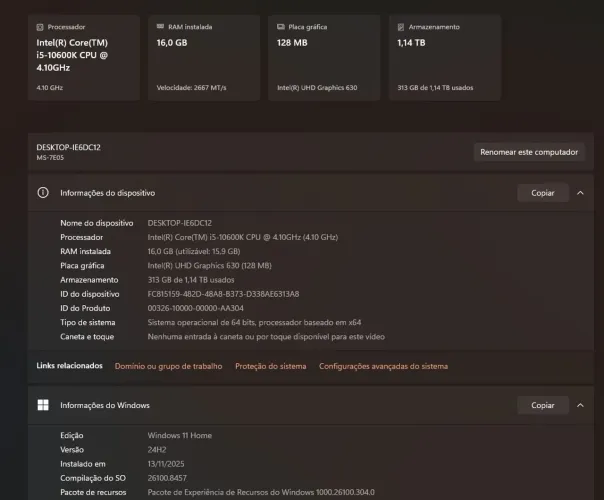
Task: Click the Placa gráfica value UHD Graphics 630 (128 MB)
Action: point(210,266)
